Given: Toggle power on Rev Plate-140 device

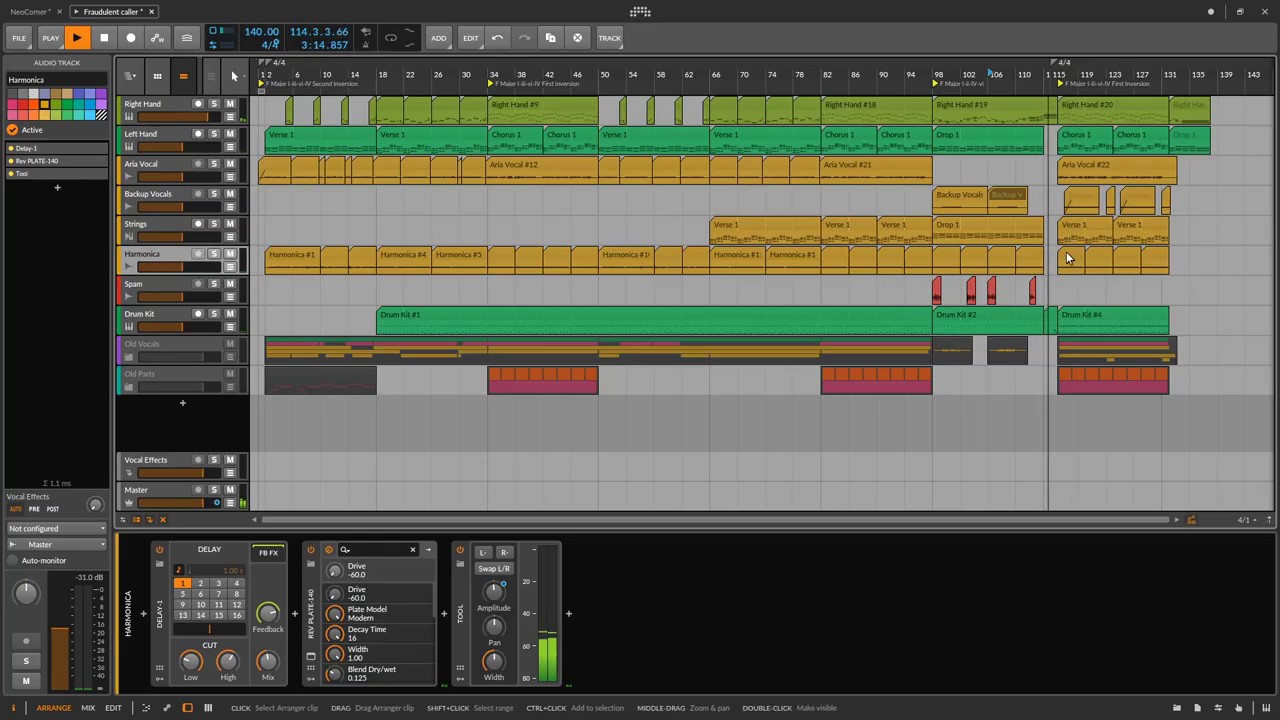Looking at the screenshot, I should [x=311, y=550].
